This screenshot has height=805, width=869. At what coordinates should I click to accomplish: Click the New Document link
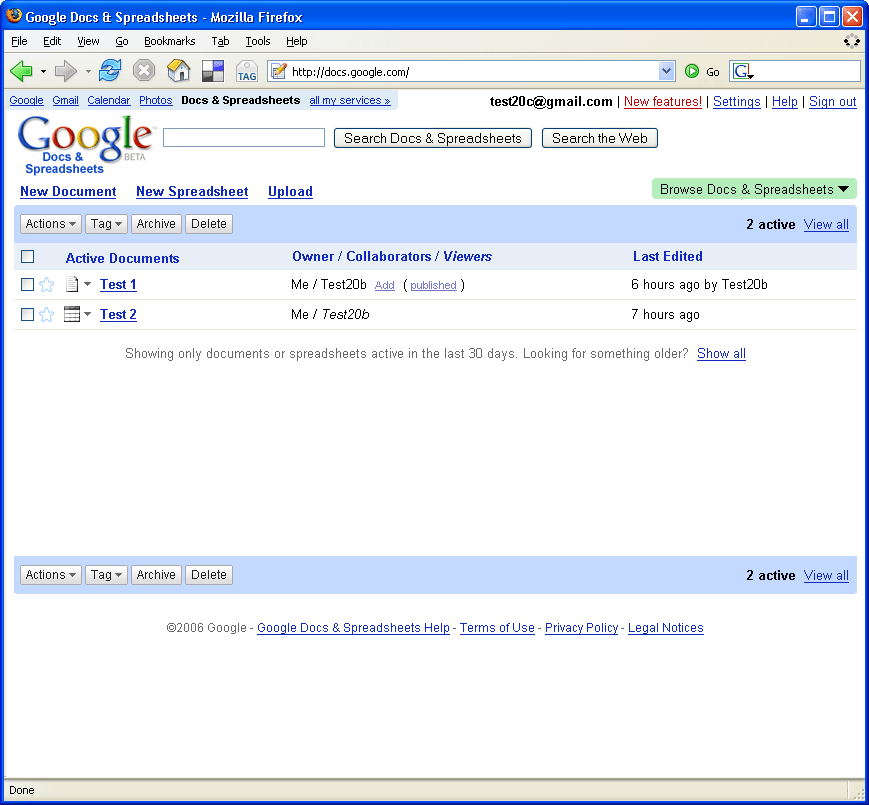68,191
